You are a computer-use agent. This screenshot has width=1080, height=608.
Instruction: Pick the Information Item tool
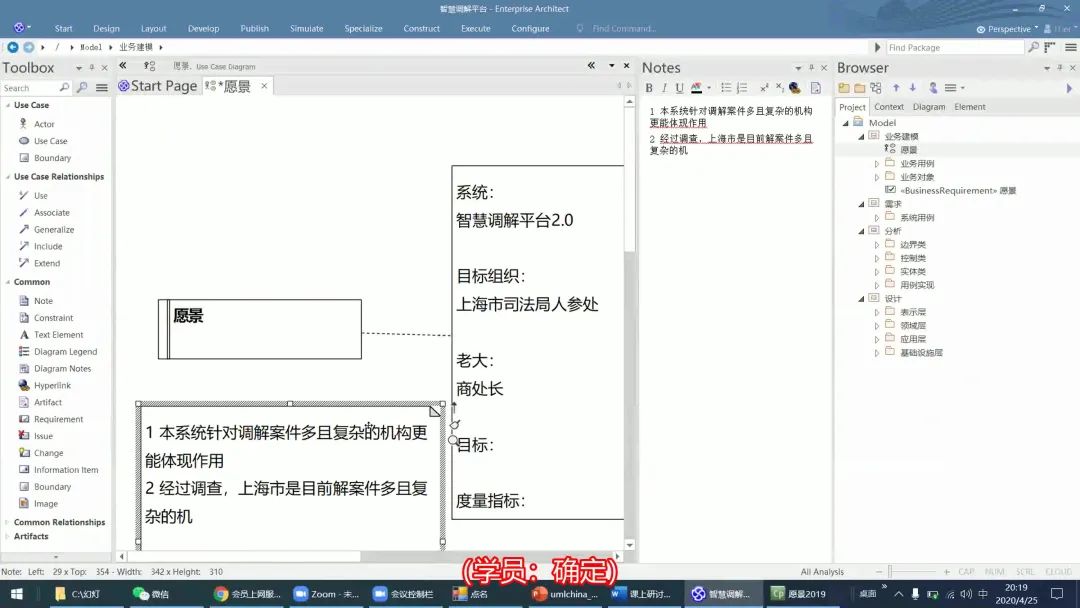click(x=65, y=470)
